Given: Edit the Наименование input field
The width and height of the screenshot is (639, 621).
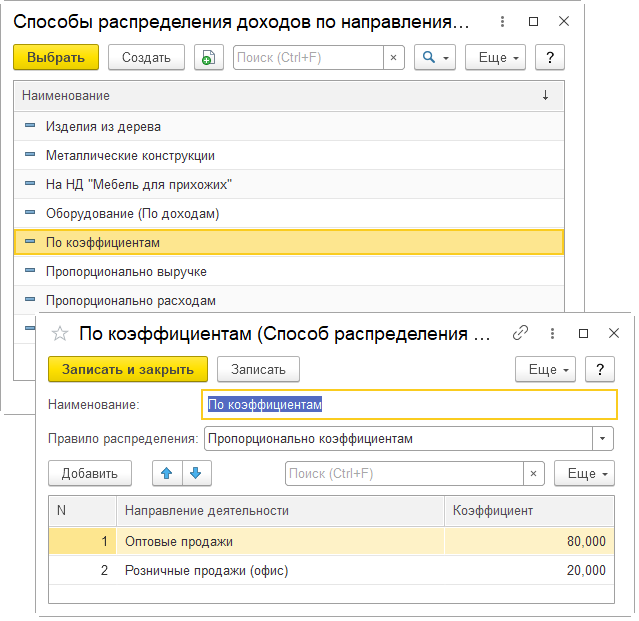Looking at the screenshot, I should tap(410, 405).
